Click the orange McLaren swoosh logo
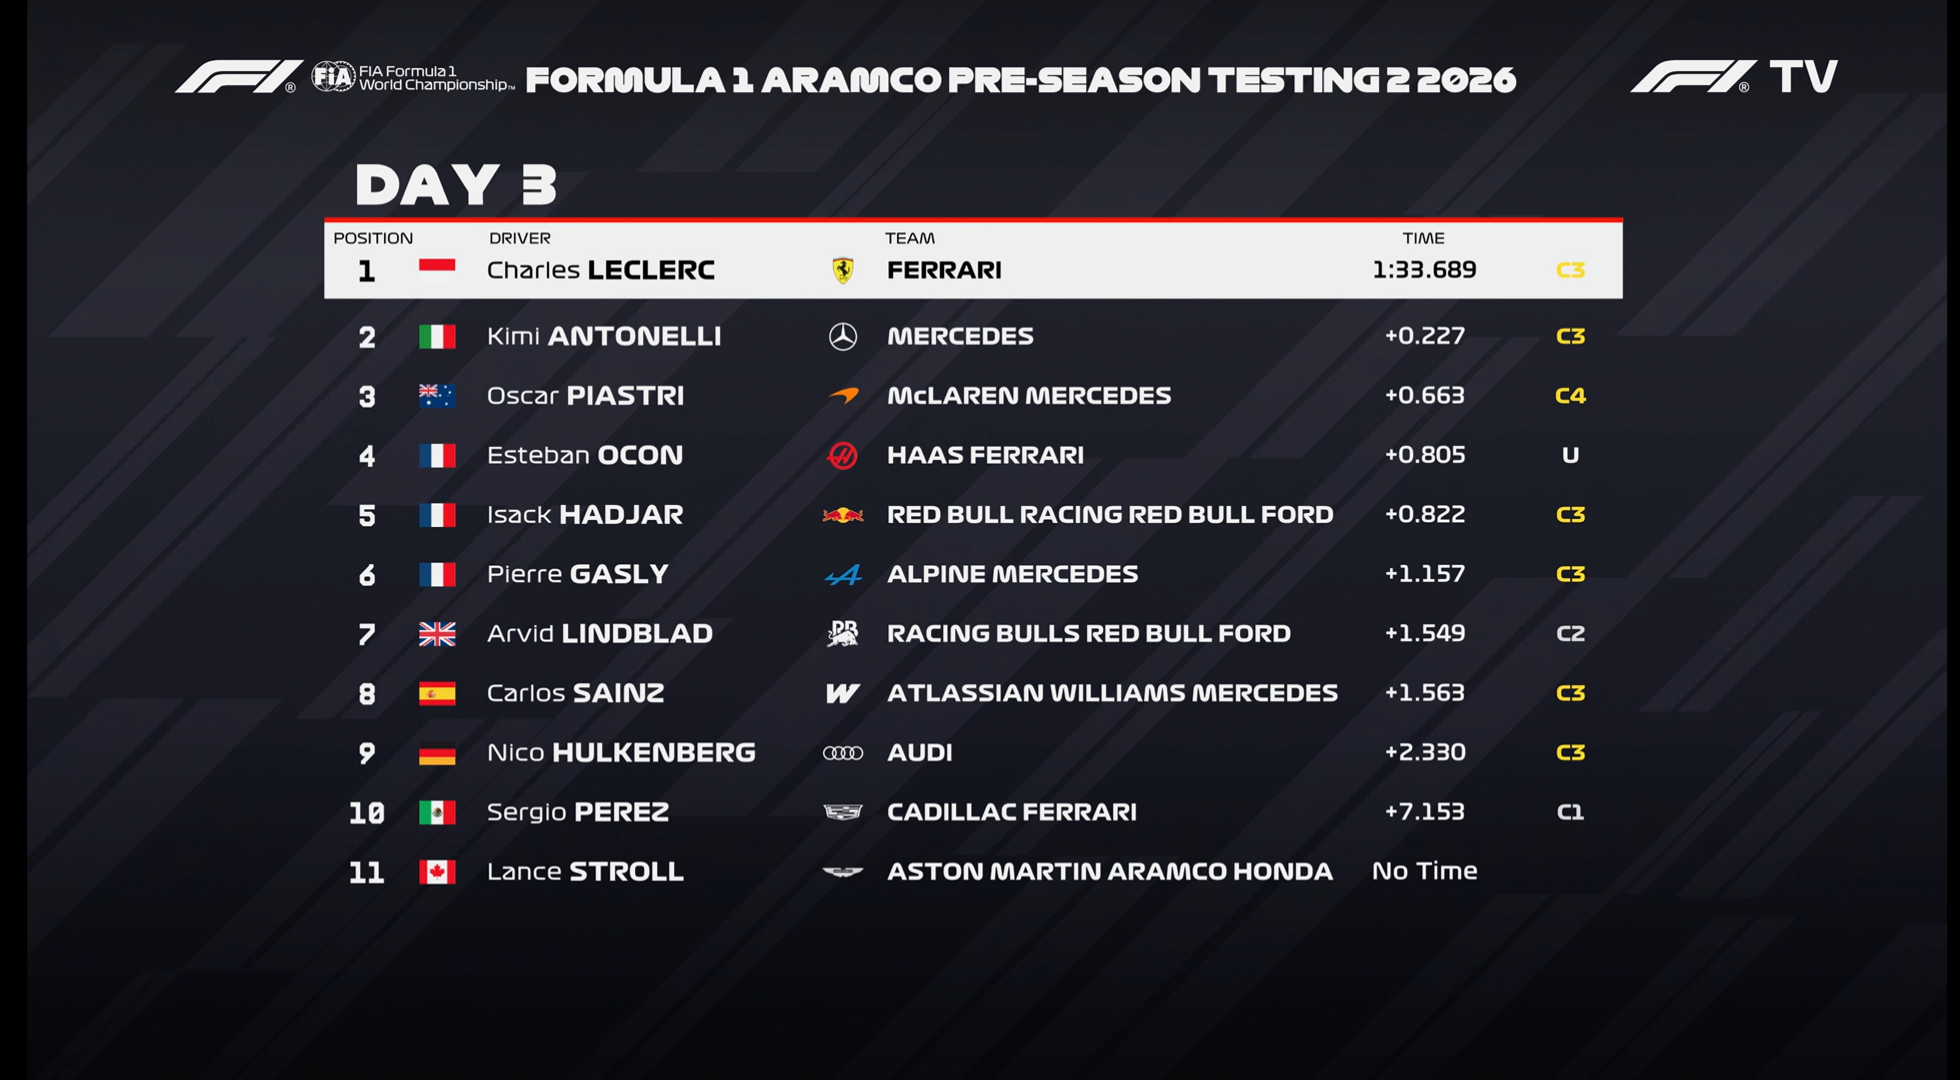The width and height of the screenshot is (1960, 1080). tap(843, 396)
